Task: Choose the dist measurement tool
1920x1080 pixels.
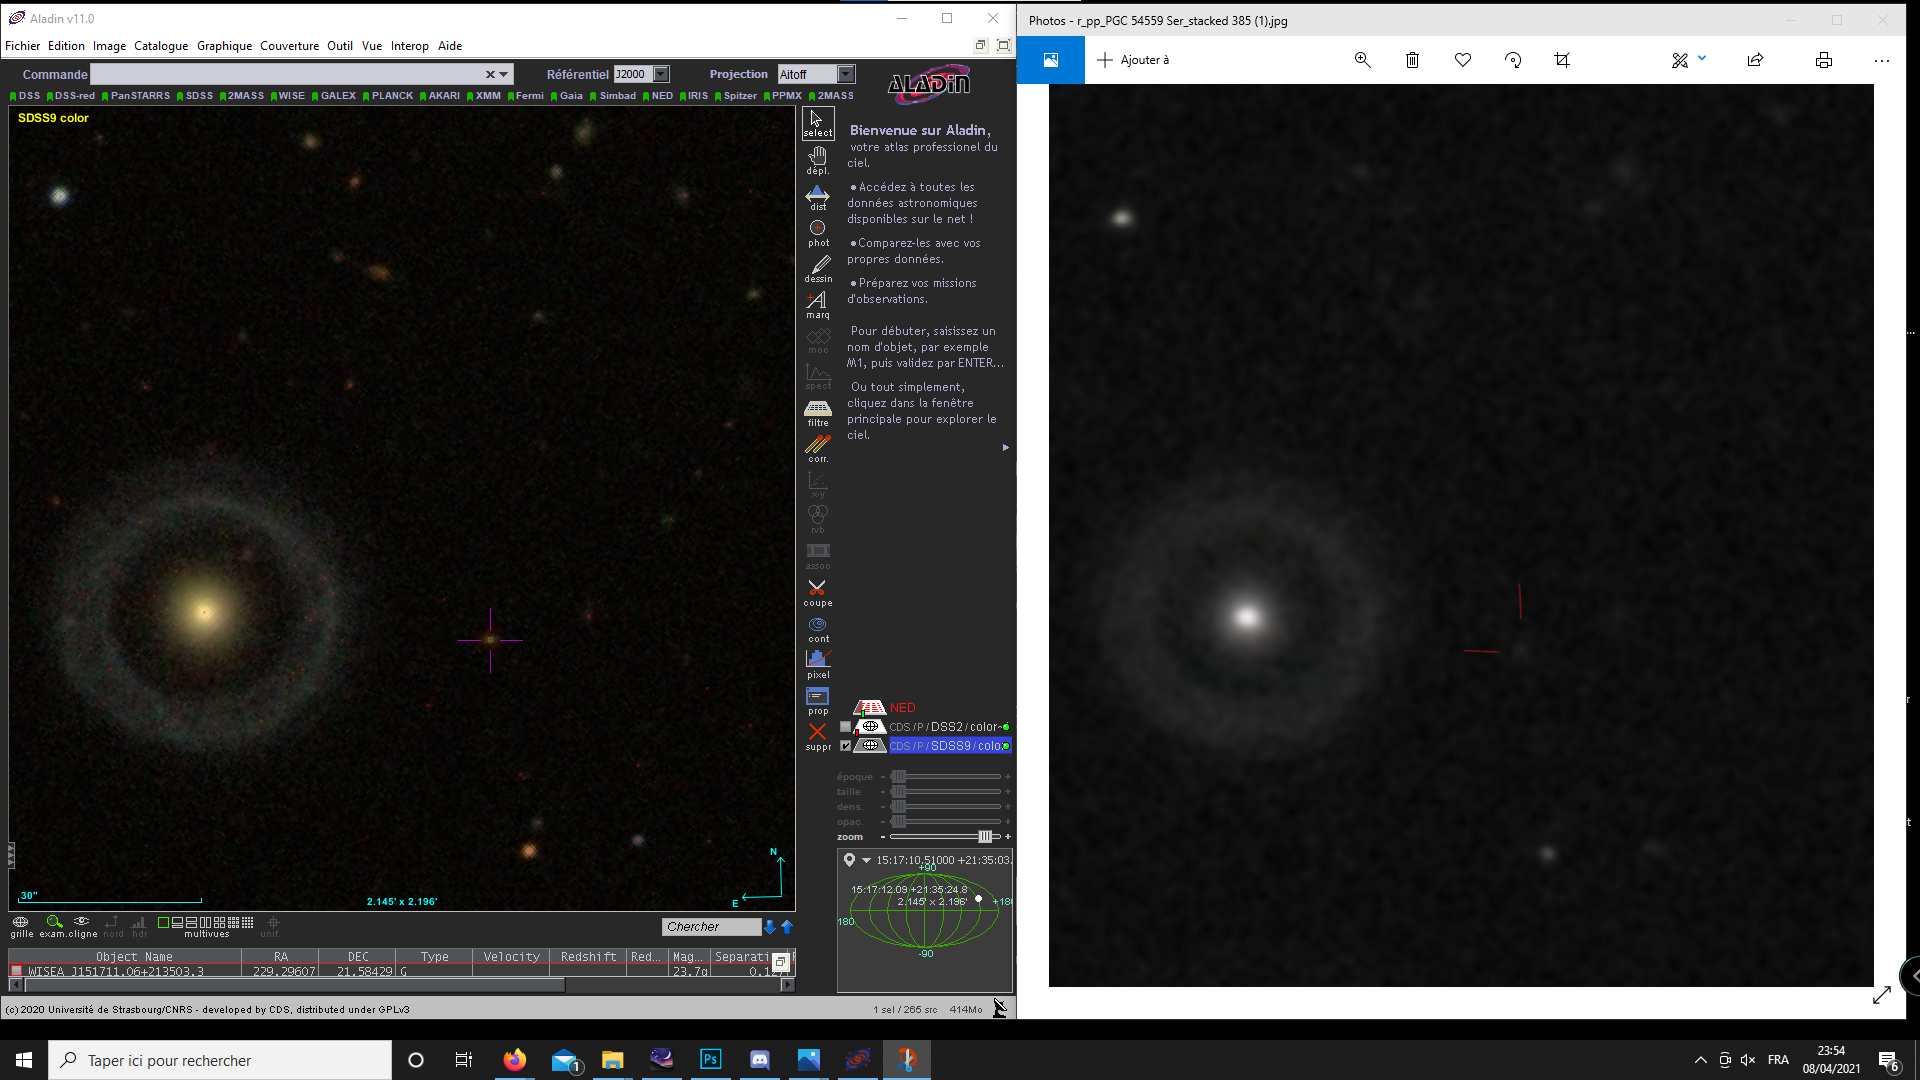Action: (817, 196)
